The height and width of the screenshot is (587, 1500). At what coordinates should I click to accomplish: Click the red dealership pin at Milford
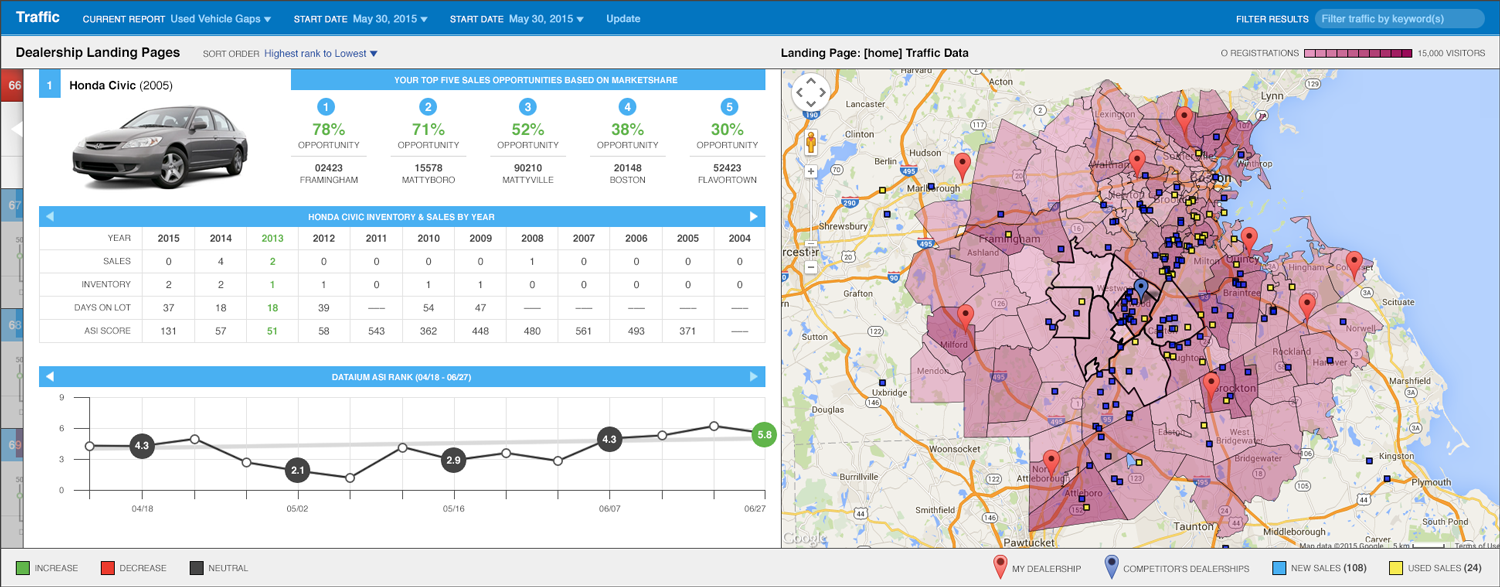[x=965, y=318]
